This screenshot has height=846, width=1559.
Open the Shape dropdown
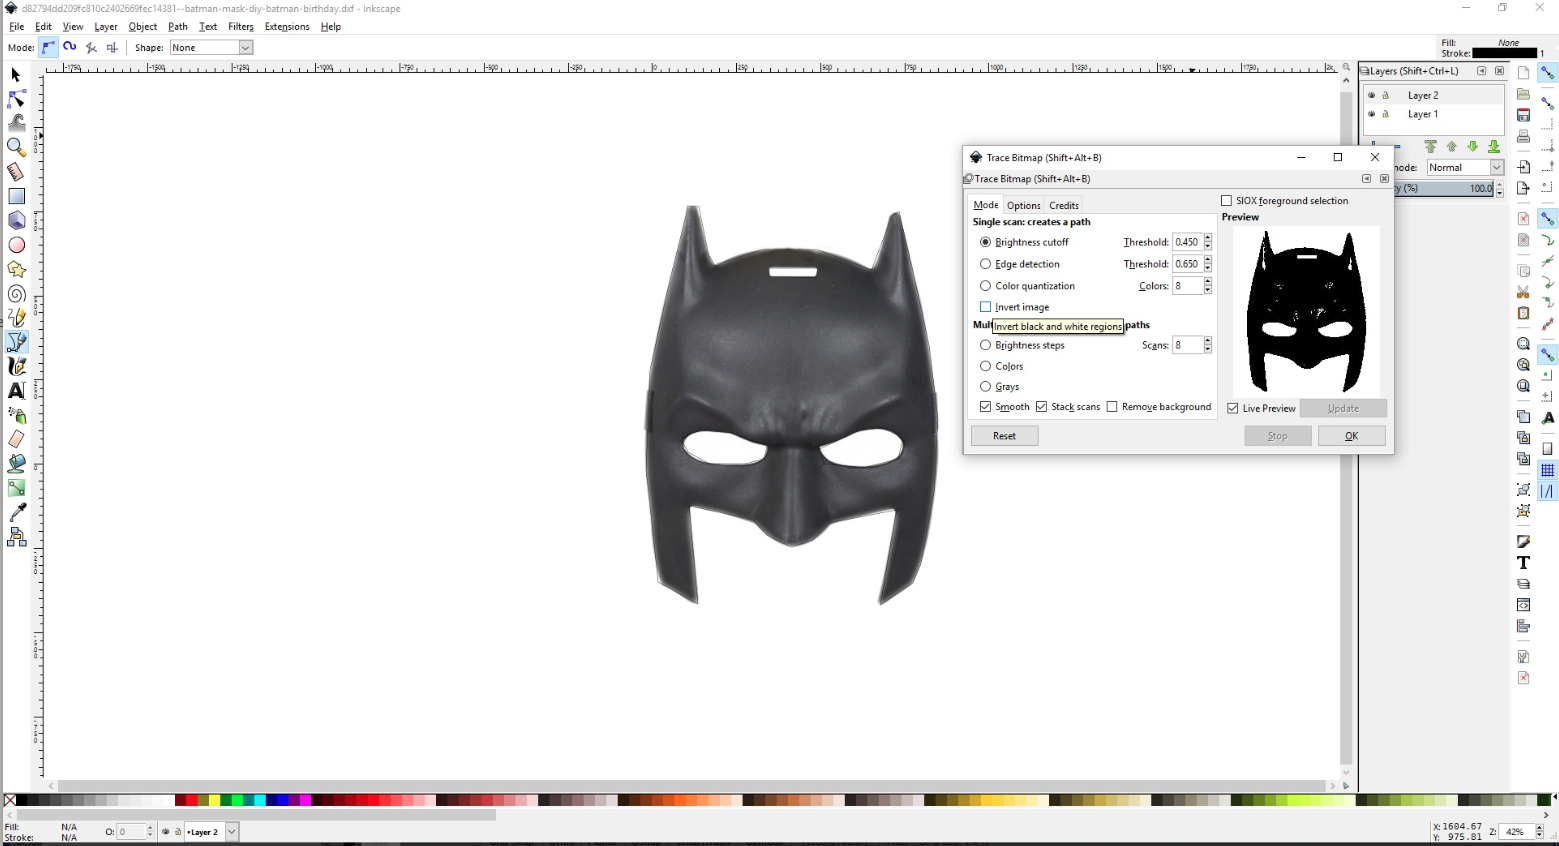[x=211, y=47]
